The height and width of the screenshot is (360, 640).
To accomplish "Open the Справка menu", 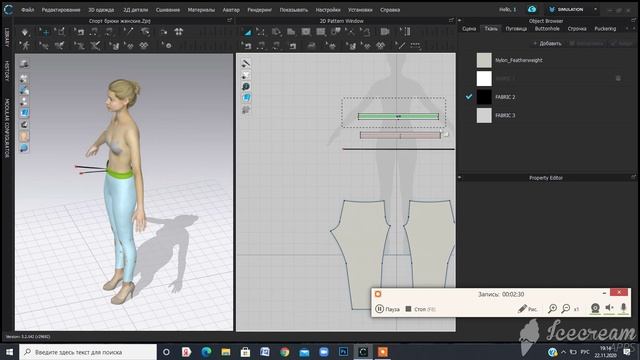I will 390,10.
